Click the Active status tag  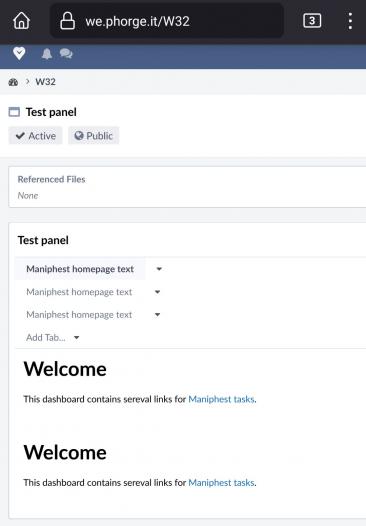(x=36, y=136)
